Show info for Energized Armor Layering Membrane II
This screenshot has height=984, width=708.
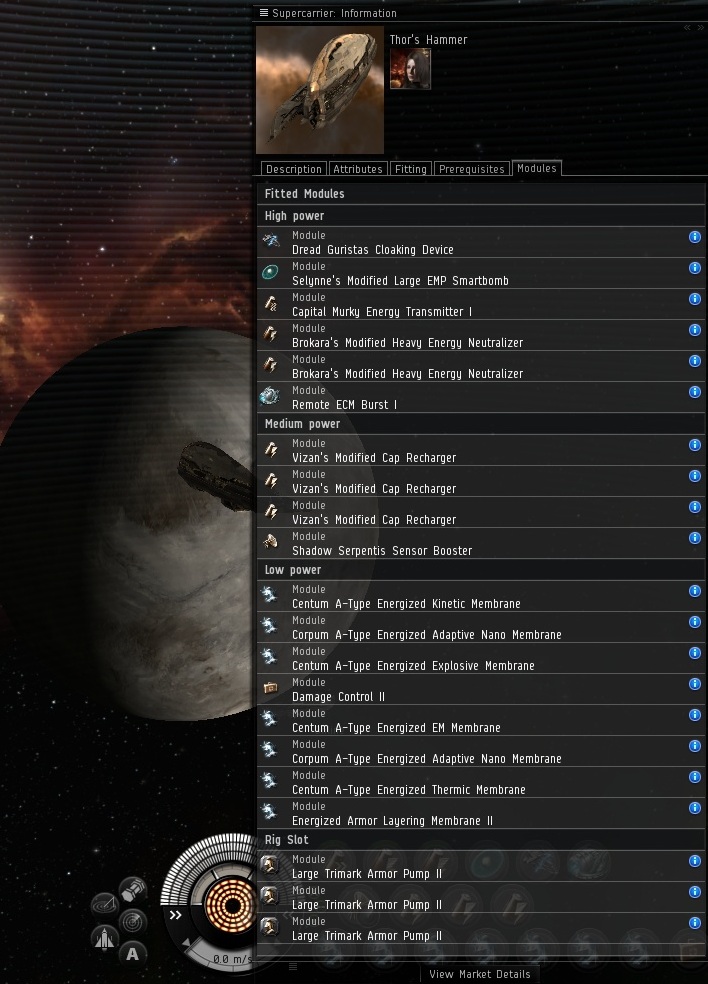[x=695, y=808]
